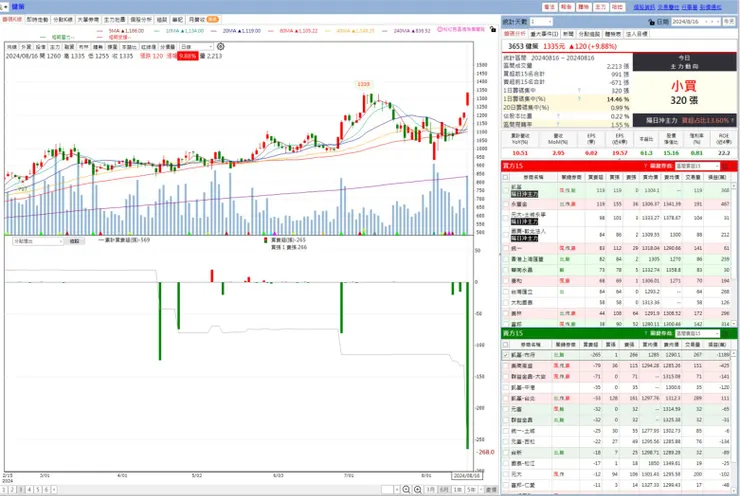
Task: Click 買方15 table scrollbar up arrow
Action: (733, 186)
